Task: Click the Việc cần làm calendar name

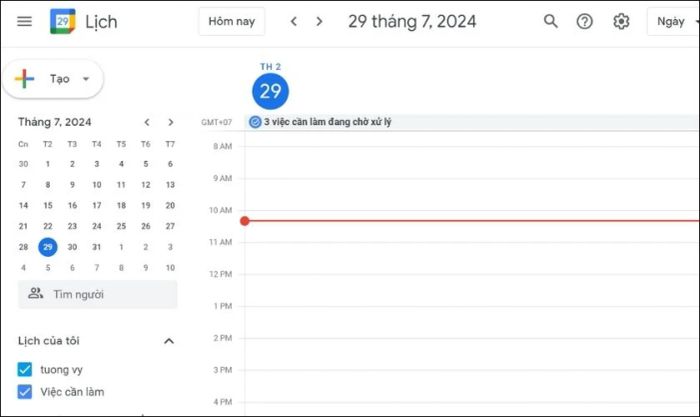Action: [72, 392]
